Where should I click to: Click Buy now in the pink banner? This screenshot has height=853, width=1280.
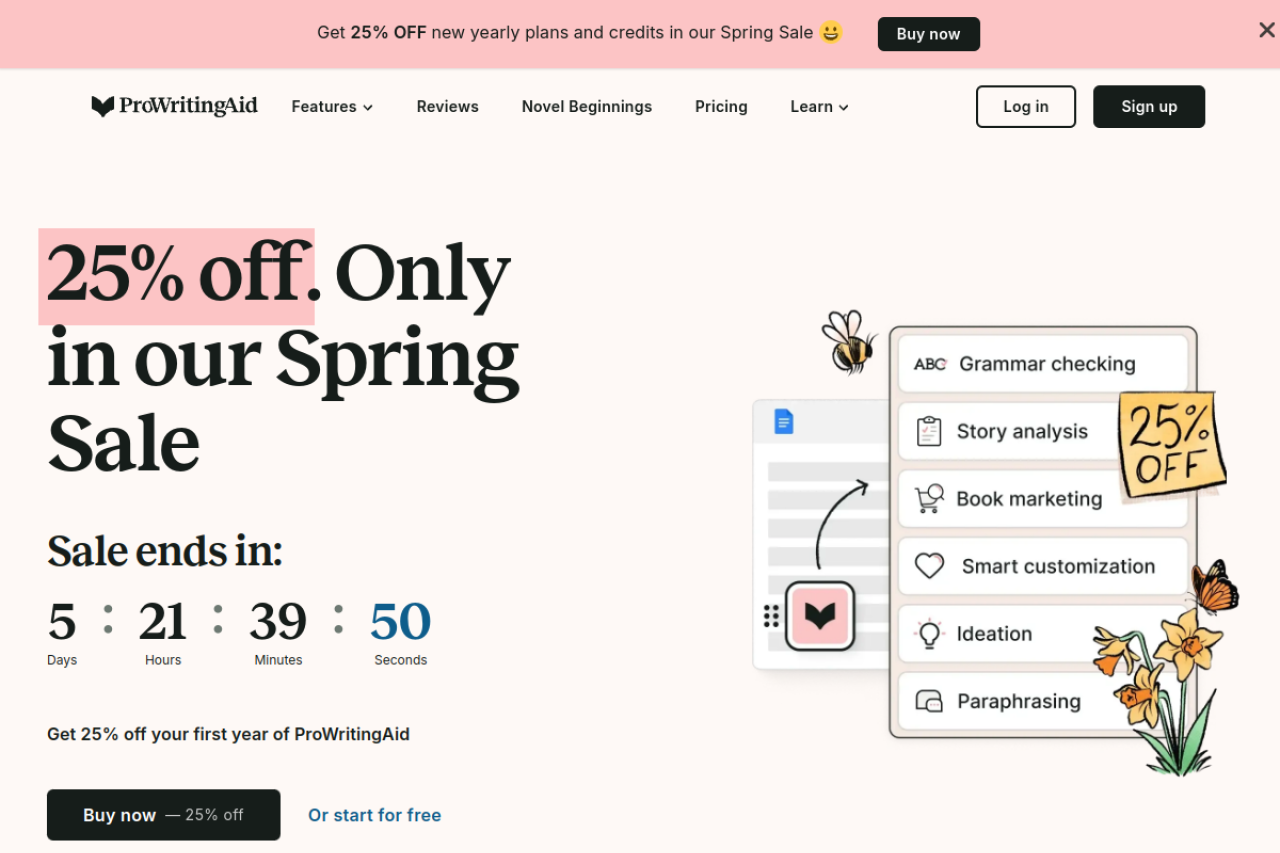pyautogui.click(x=929, y=34)
